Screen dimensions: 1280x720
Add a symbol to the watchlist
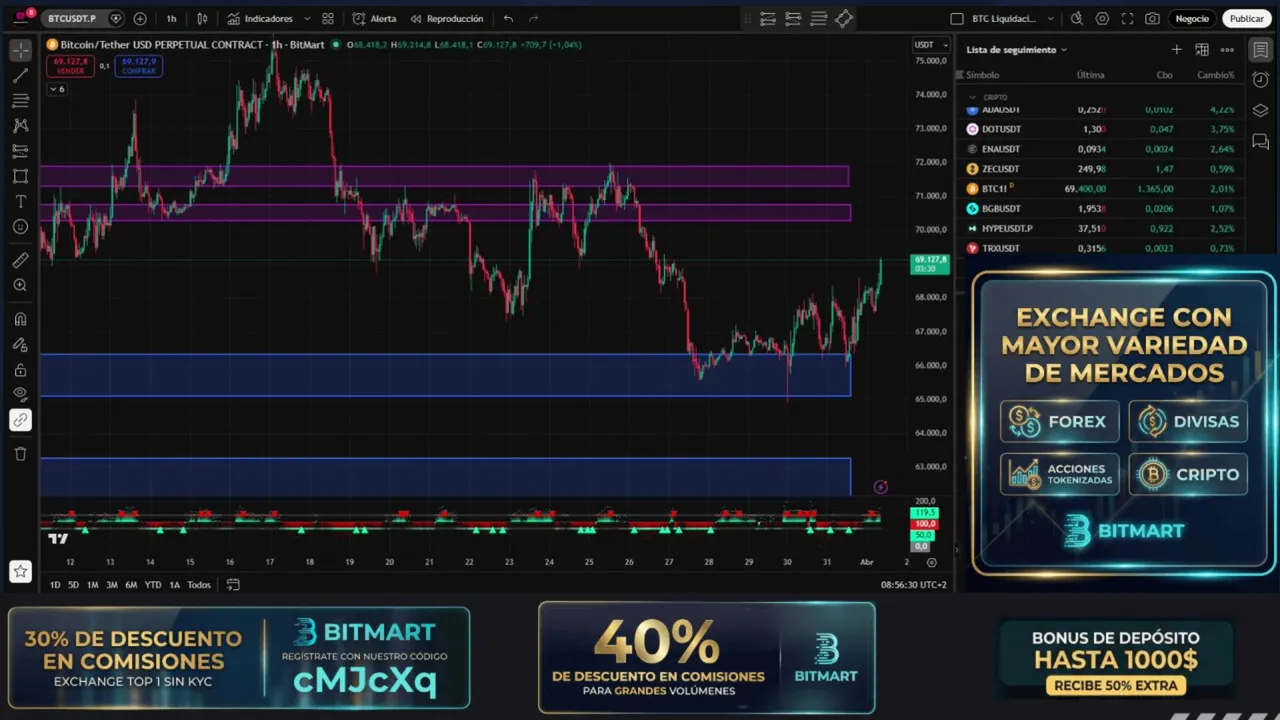[x=1177, y=50]
